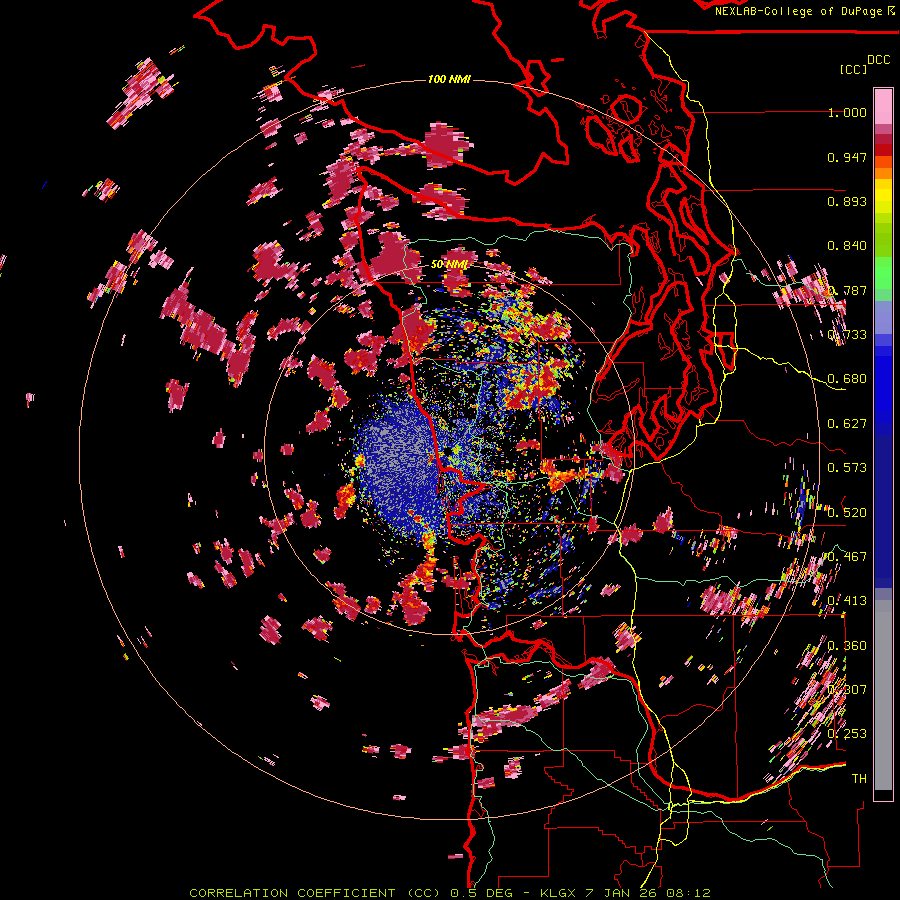The image size is (900, 900).
Task: Click the 0.787 scale value
Action: [x=847, y=290]
